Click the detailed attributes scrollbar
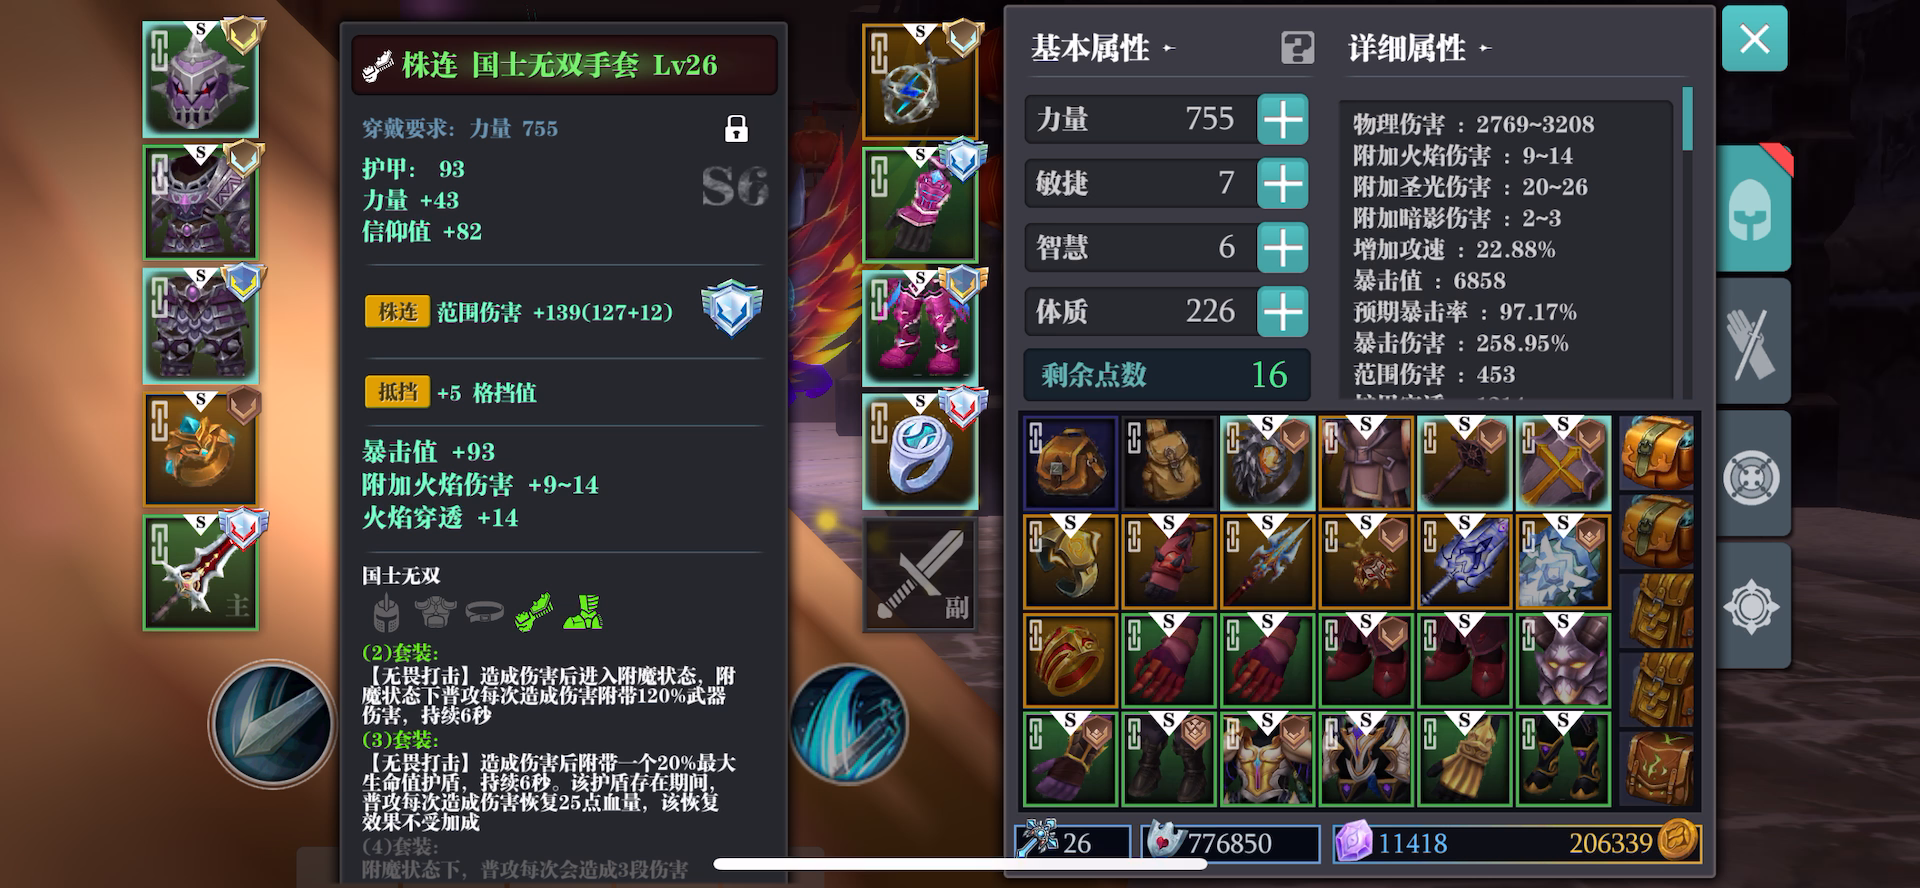The width and height of the screenshot is (1920, 888). 1688,119
